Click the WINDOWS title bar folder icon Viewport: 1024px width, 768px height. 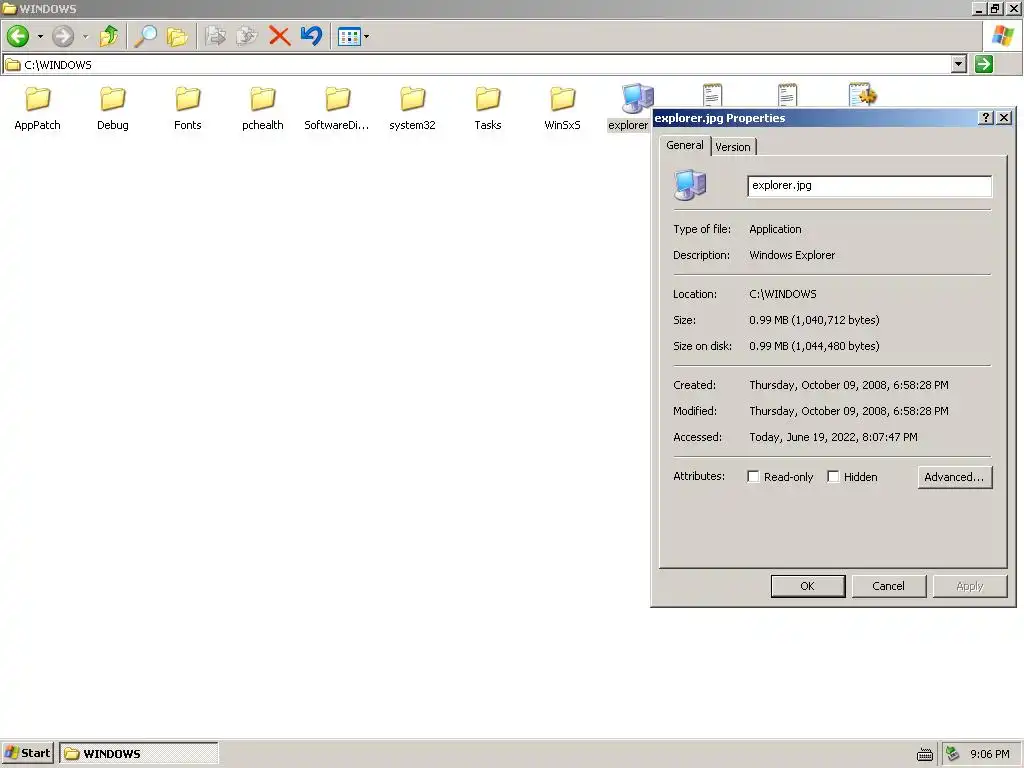9,8
